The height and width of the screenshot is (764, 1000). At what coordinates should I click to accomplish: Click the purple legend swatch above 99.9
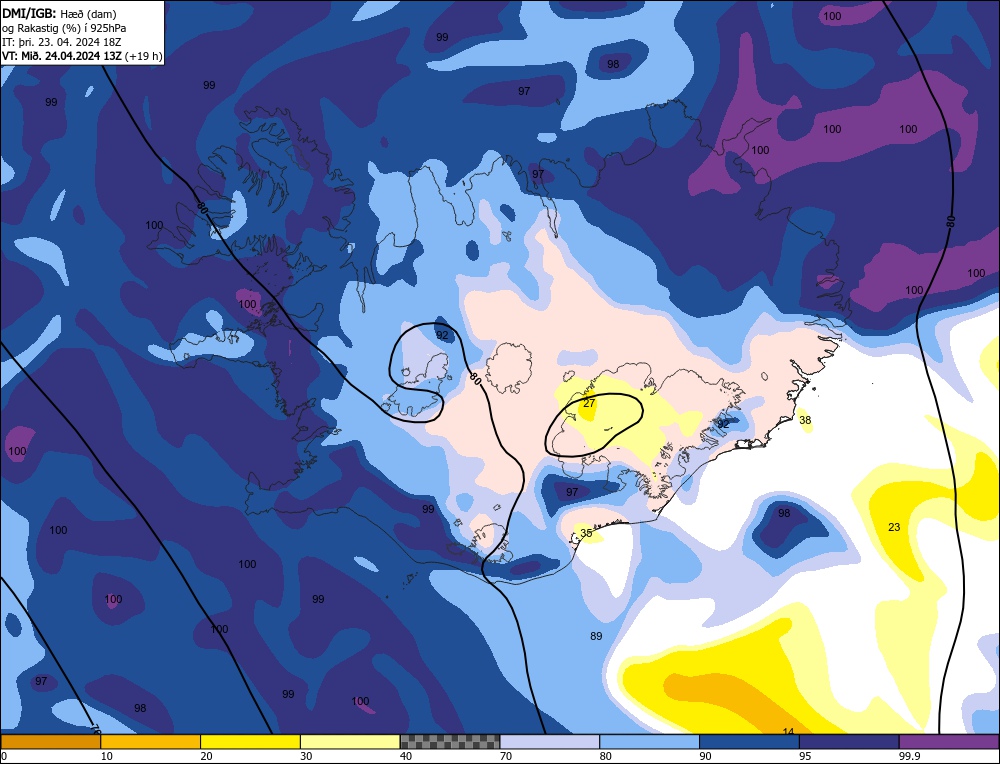click(949, 742)
